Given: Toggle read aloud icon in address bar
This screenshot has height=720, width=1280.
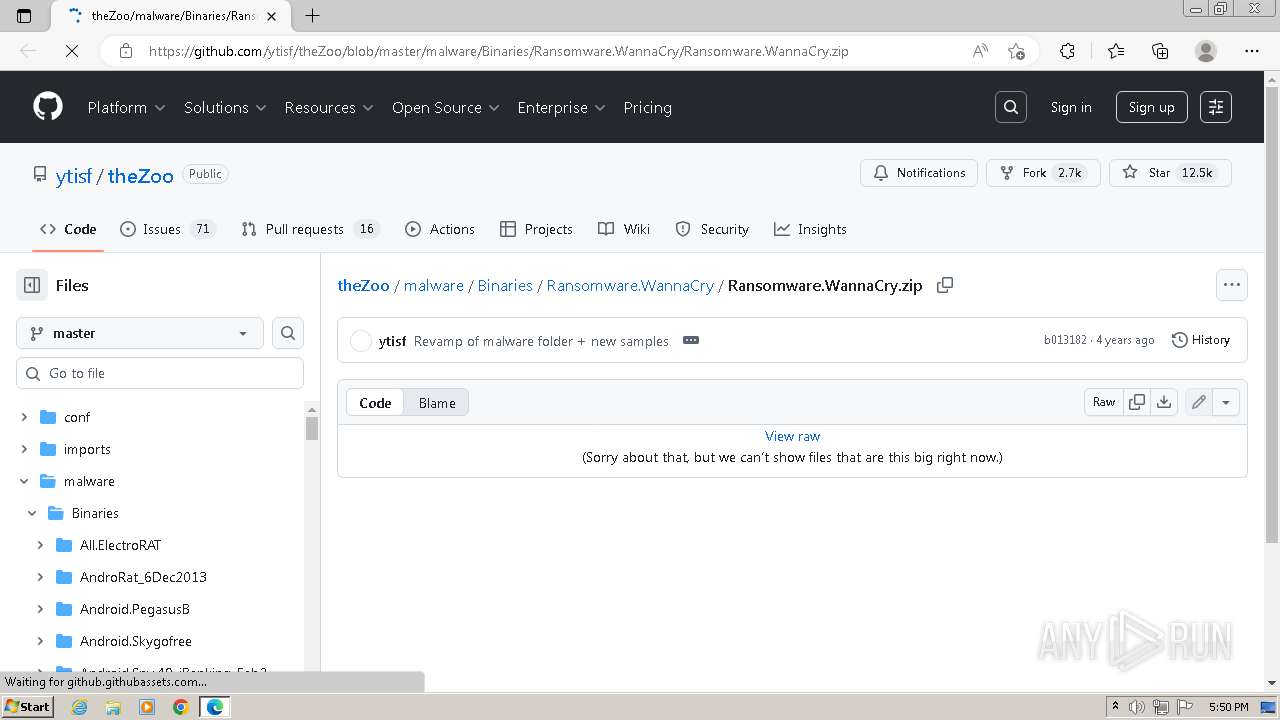Looking at the screenshot, I should pyautogui.click(x=980, y=51).
